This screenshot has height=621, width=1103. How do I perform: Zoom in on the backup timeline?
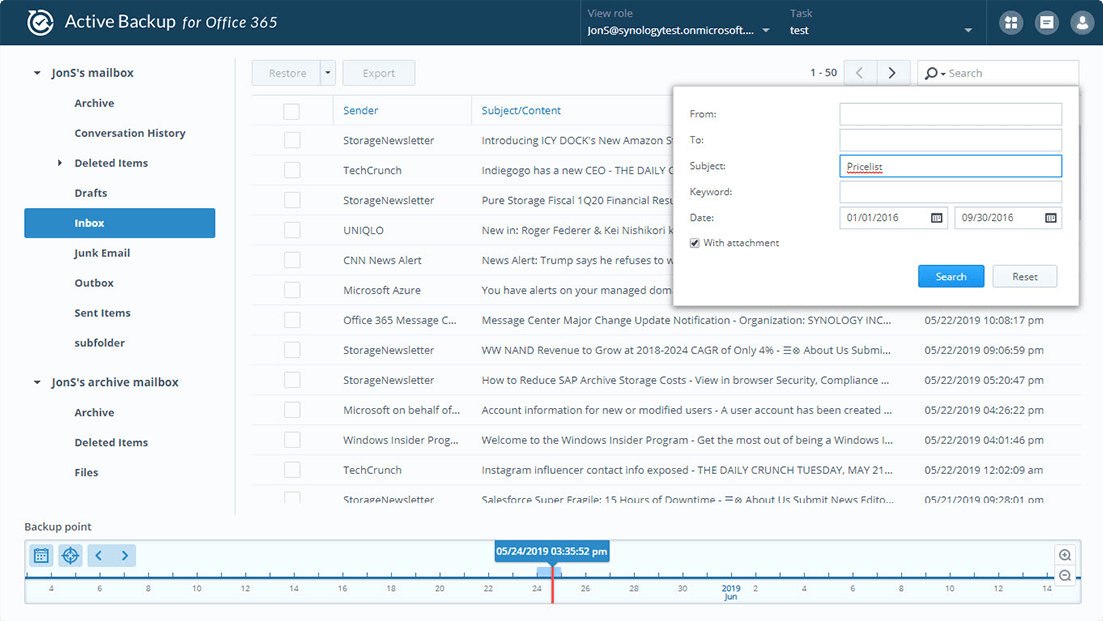click(x=1065, y=555)
